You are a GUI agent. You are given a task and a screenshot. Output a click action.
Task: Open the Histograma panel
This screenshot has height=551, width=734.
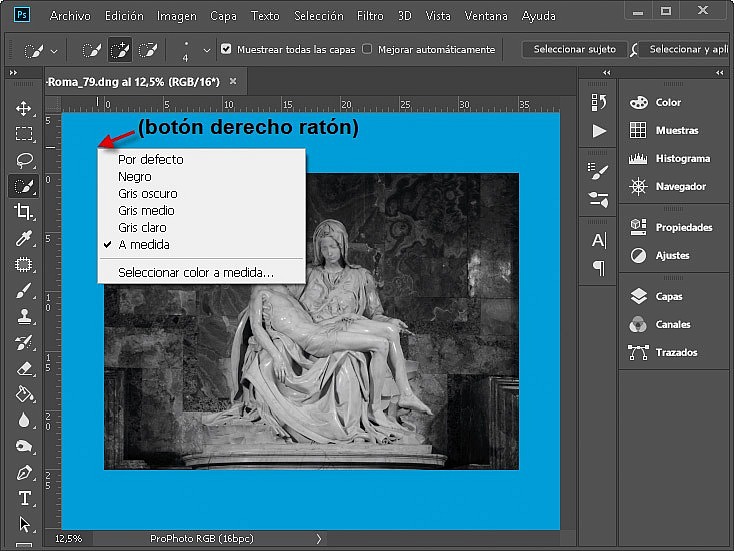click(668, 158)
